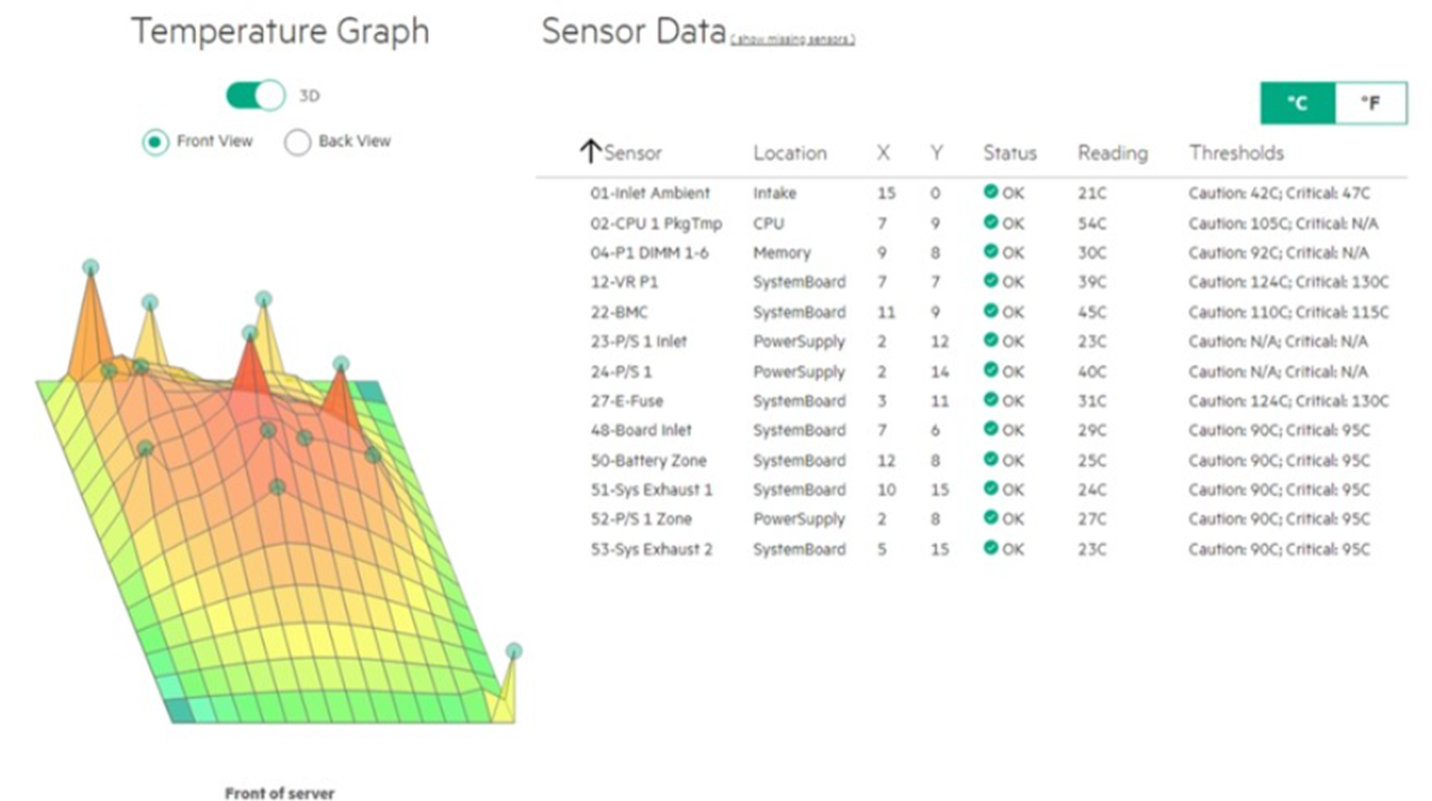
Task: Click the show missing sensors link
Action: (792, 40)
